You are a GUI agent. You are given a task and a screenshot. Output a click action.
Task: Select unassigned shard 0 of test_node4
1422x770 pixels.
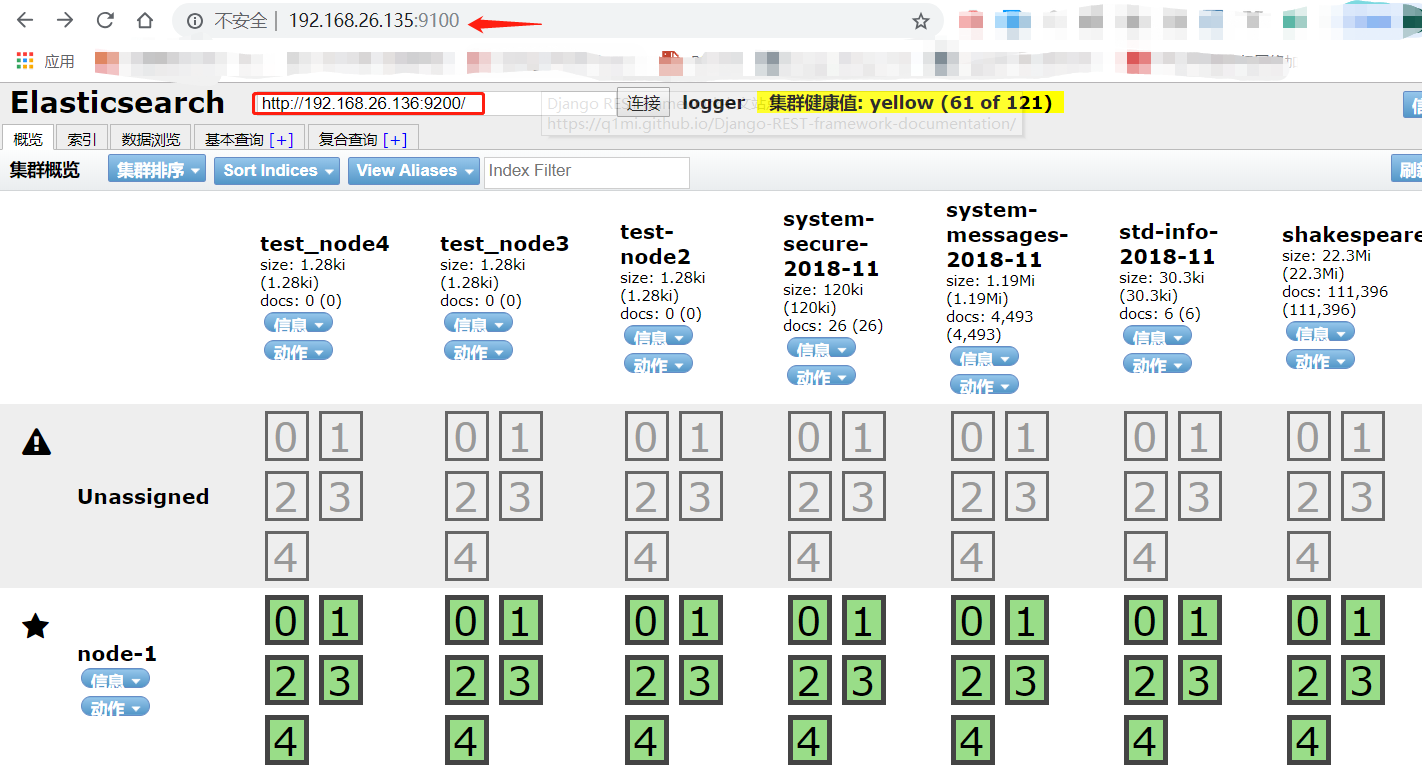point(286,437)
